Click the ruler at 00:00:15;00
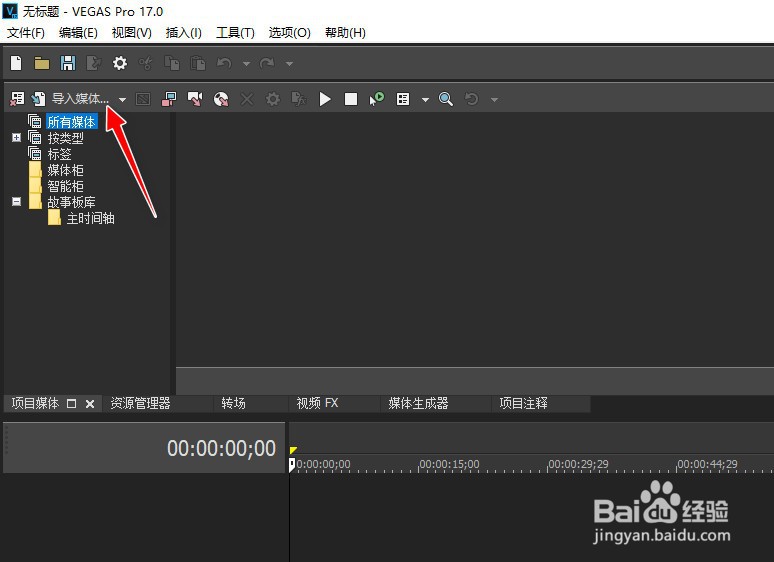This screenshot has height=562, width=774. tap(449, 464)
